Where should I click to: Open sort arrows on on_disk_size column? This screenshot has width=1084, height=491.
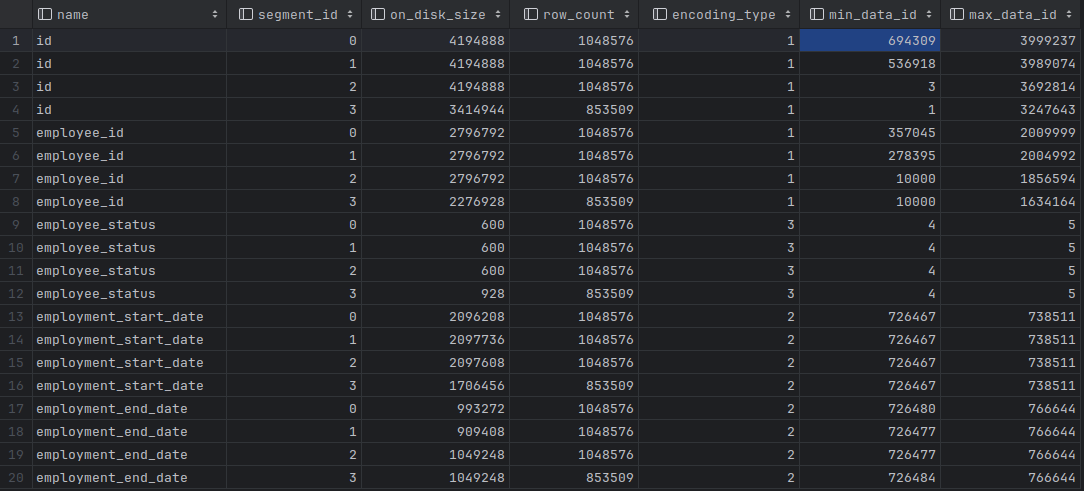(x=498, y=14)
